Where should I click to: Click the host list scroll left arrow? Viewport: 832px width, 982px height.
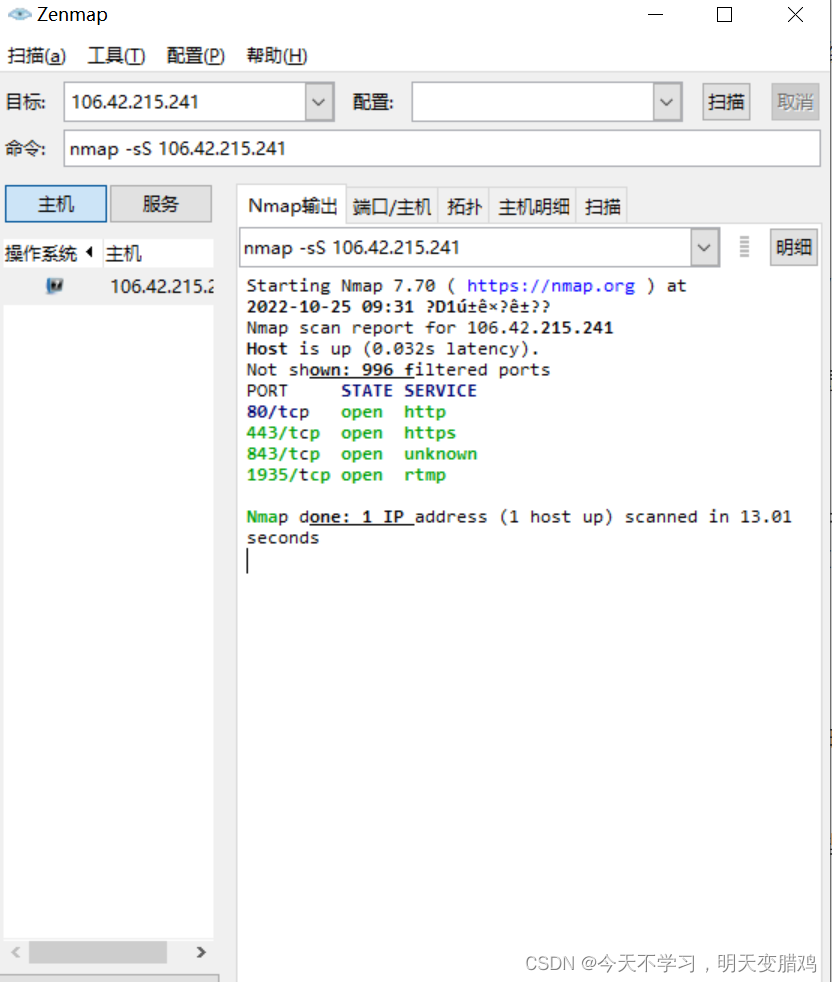click(x=16, y=952)
